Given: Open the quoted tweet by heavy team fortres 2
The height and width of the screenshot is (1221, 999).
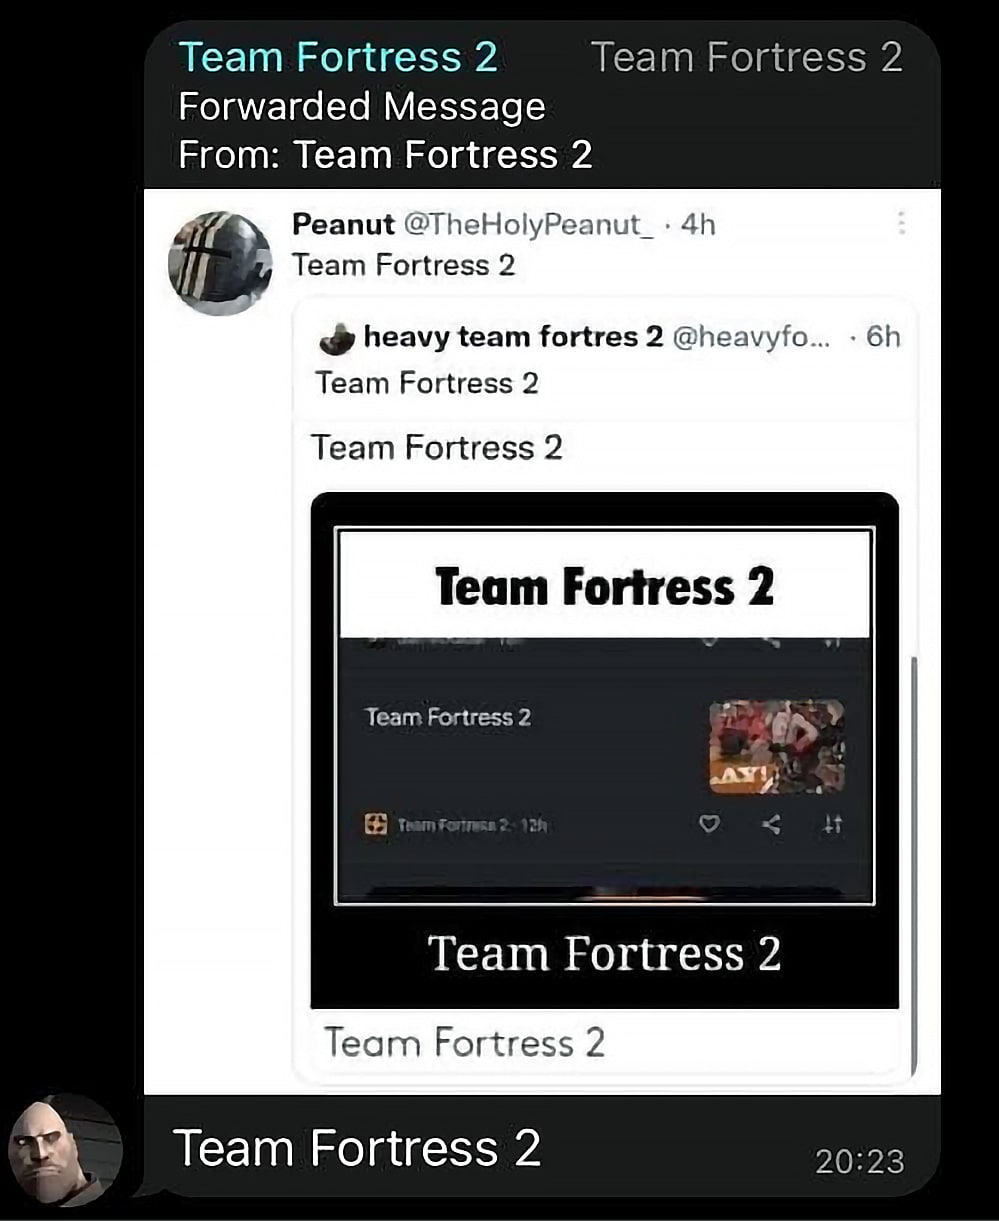Looking at the screenshot, I should (605, 690).
